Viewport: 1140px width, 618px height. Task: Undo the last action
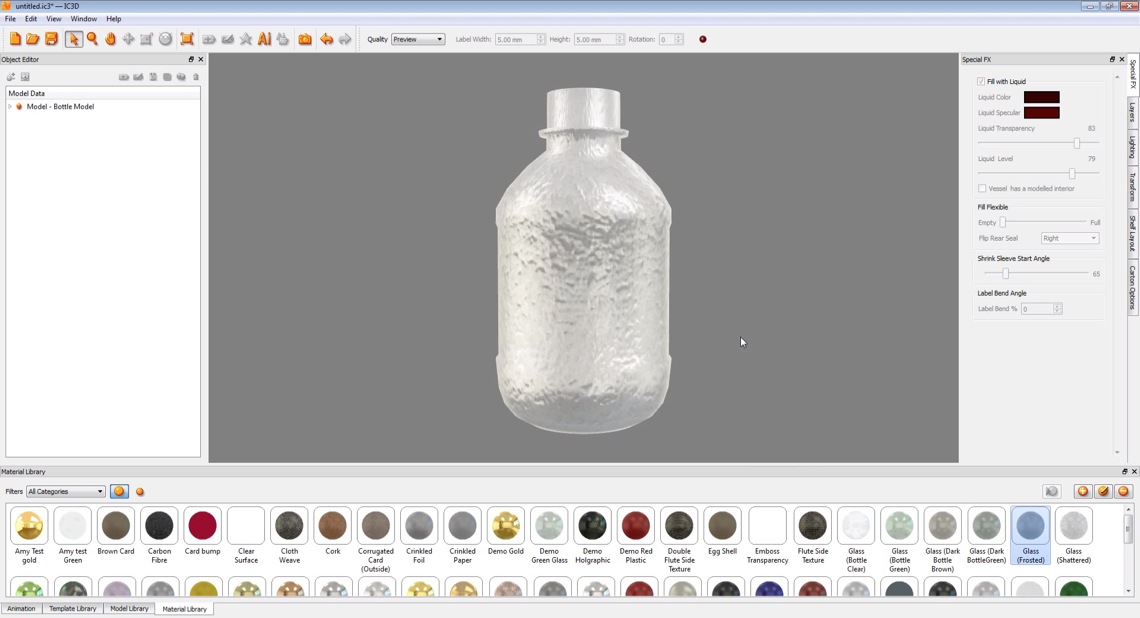[x=326, y=39]
